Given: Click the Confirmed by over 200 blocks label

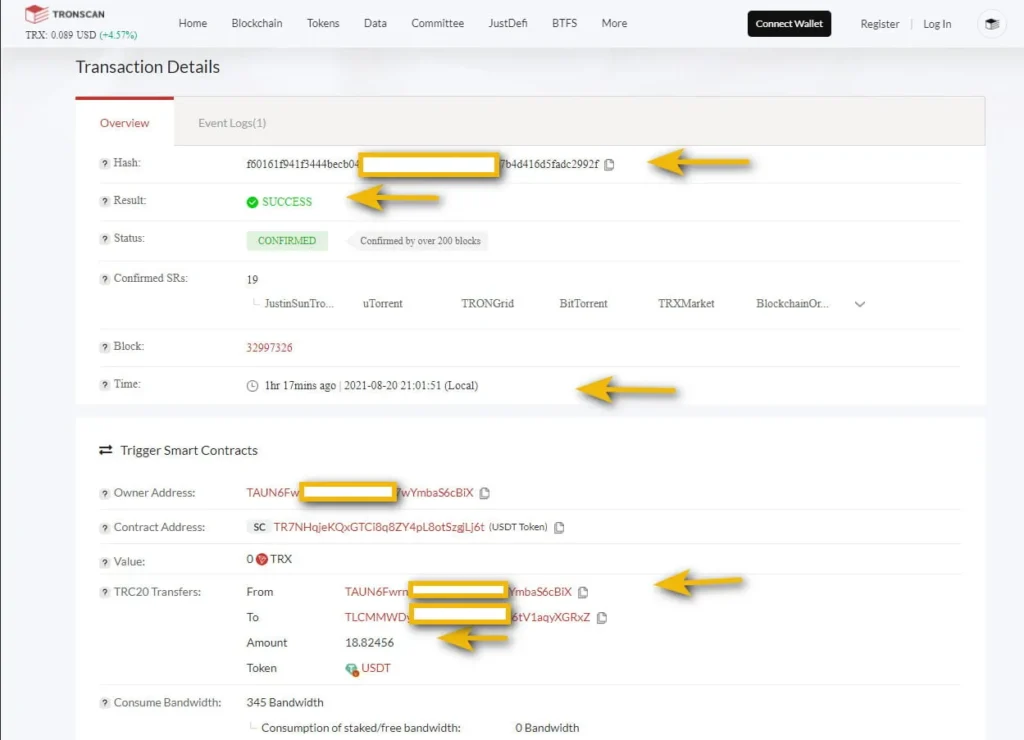Looking at the screenshot, I should click(420, 241).
